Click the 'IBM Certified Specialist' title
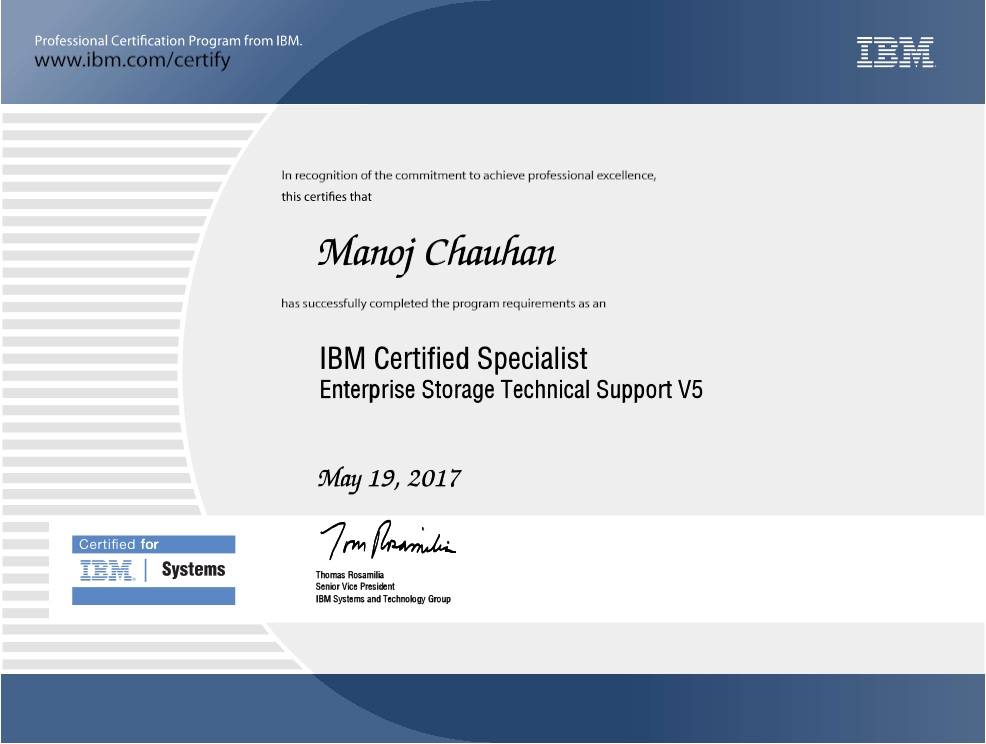986x744 pixels. 453,358
